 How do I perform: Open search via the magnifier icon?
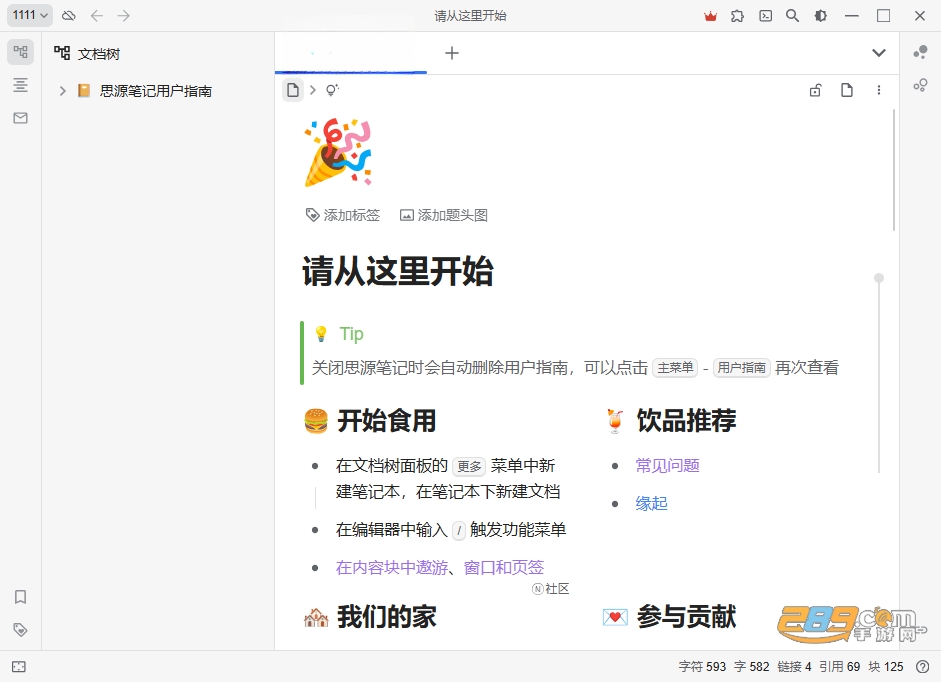793,16
